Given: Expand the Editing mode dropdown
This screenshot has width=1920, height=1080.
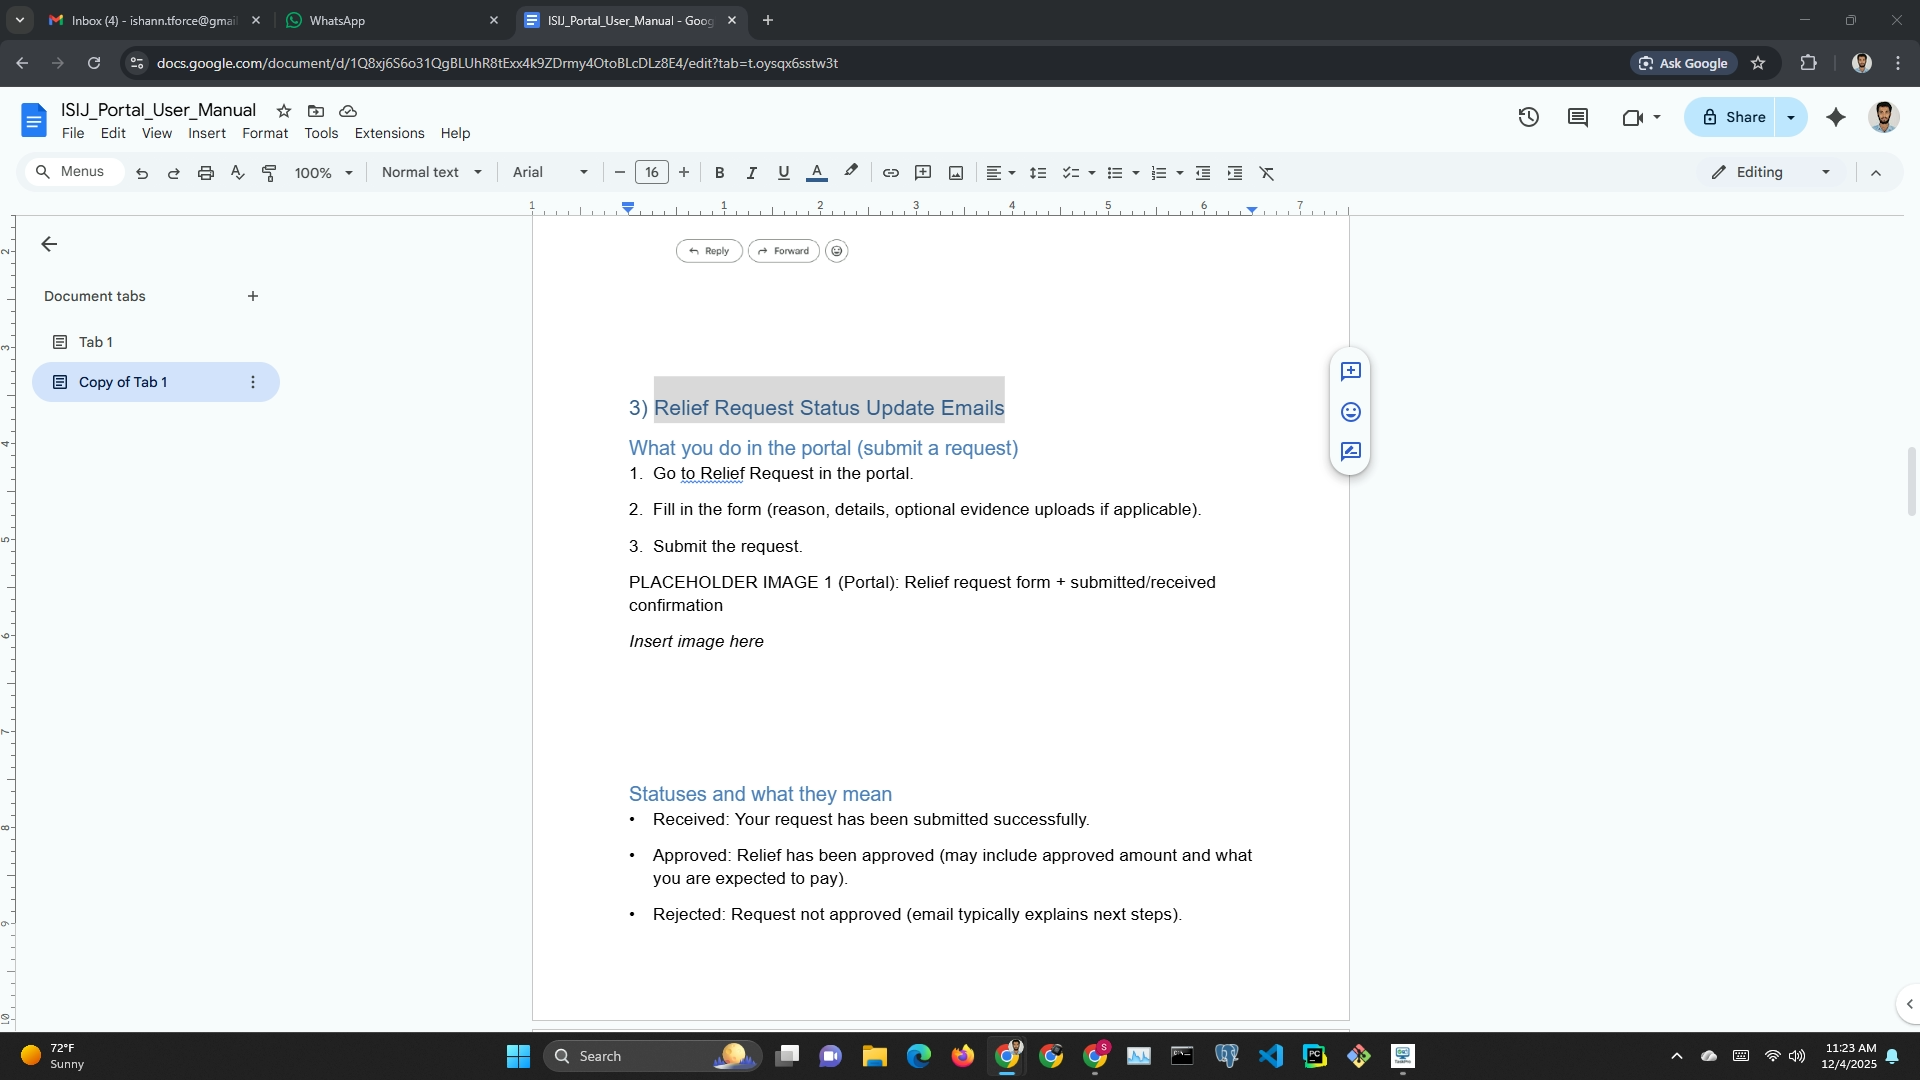Looking at the screenshot, I should coord(1771,172).
